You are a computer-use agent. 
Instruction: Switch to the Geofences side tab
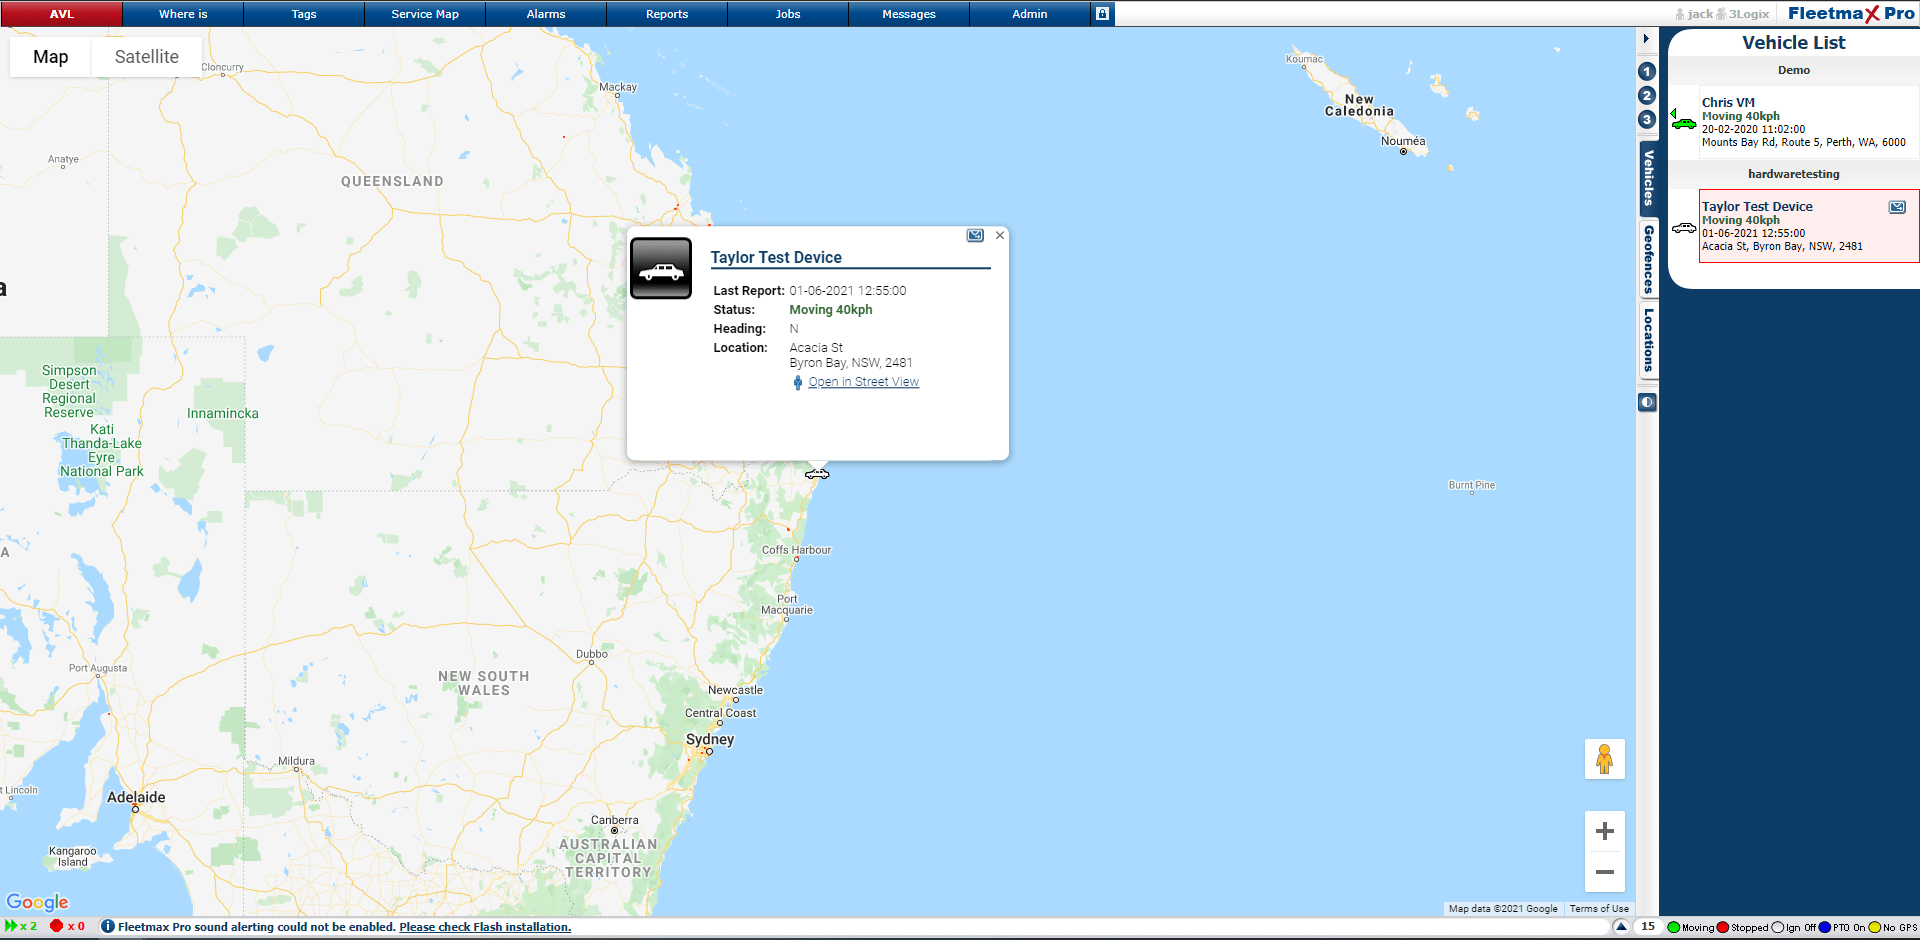pyautogui.click(x=1649, y=259)
